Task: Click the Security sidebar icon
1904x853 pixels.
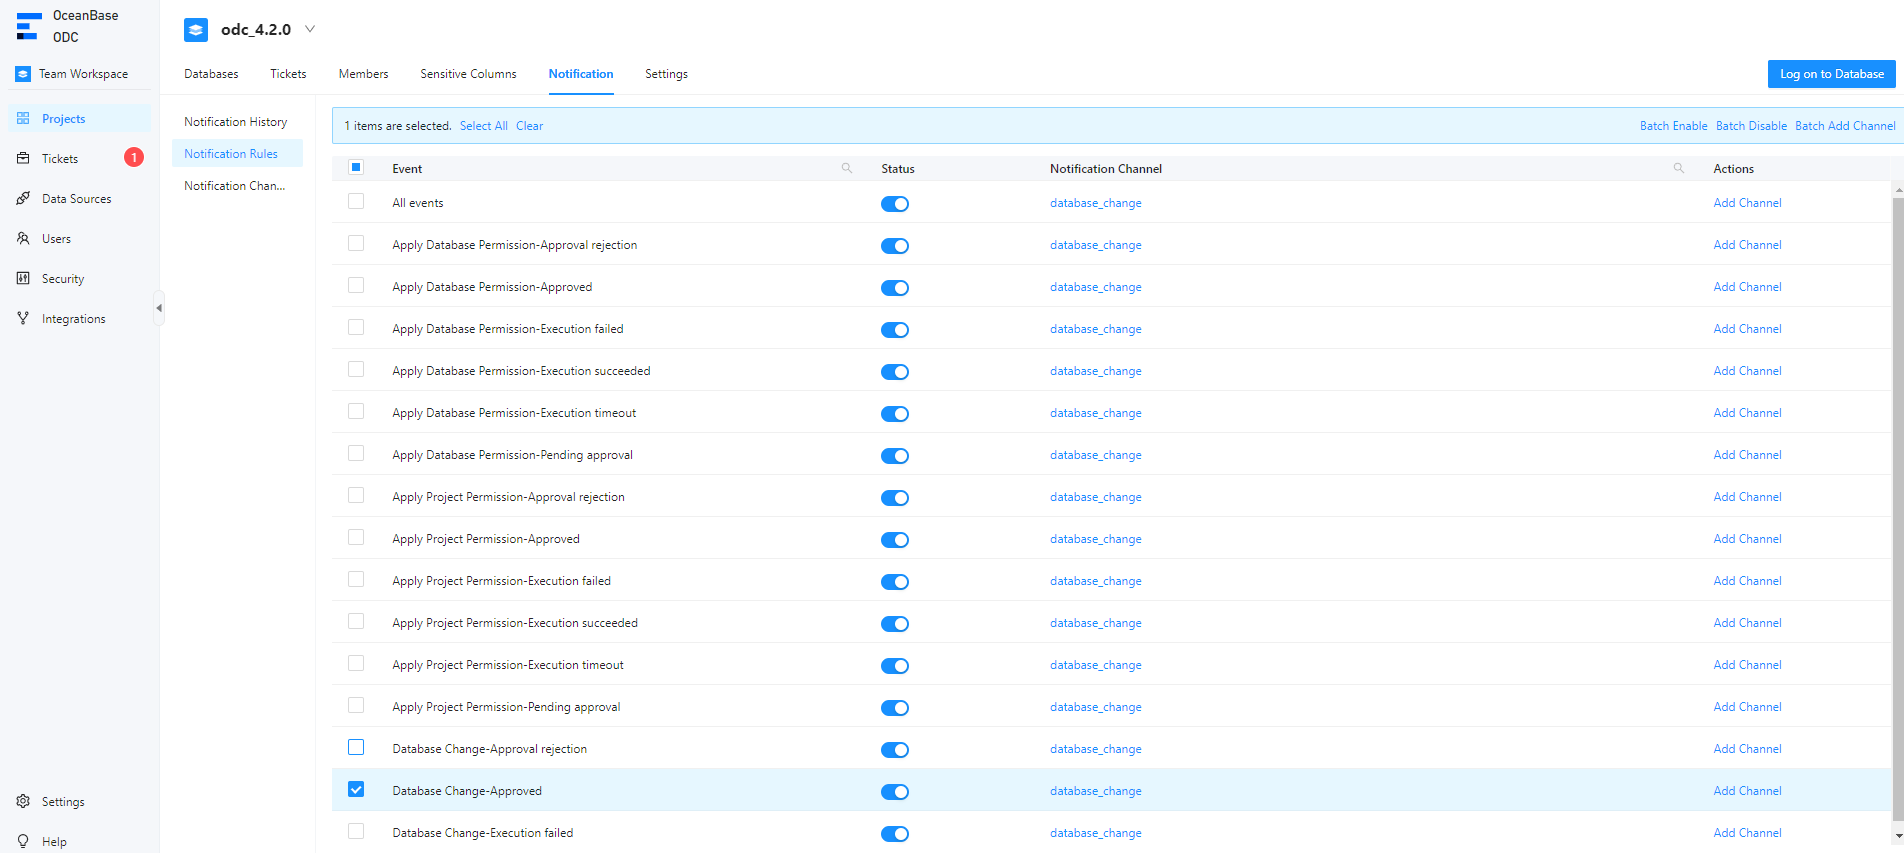Action: (x=23, y=279)
